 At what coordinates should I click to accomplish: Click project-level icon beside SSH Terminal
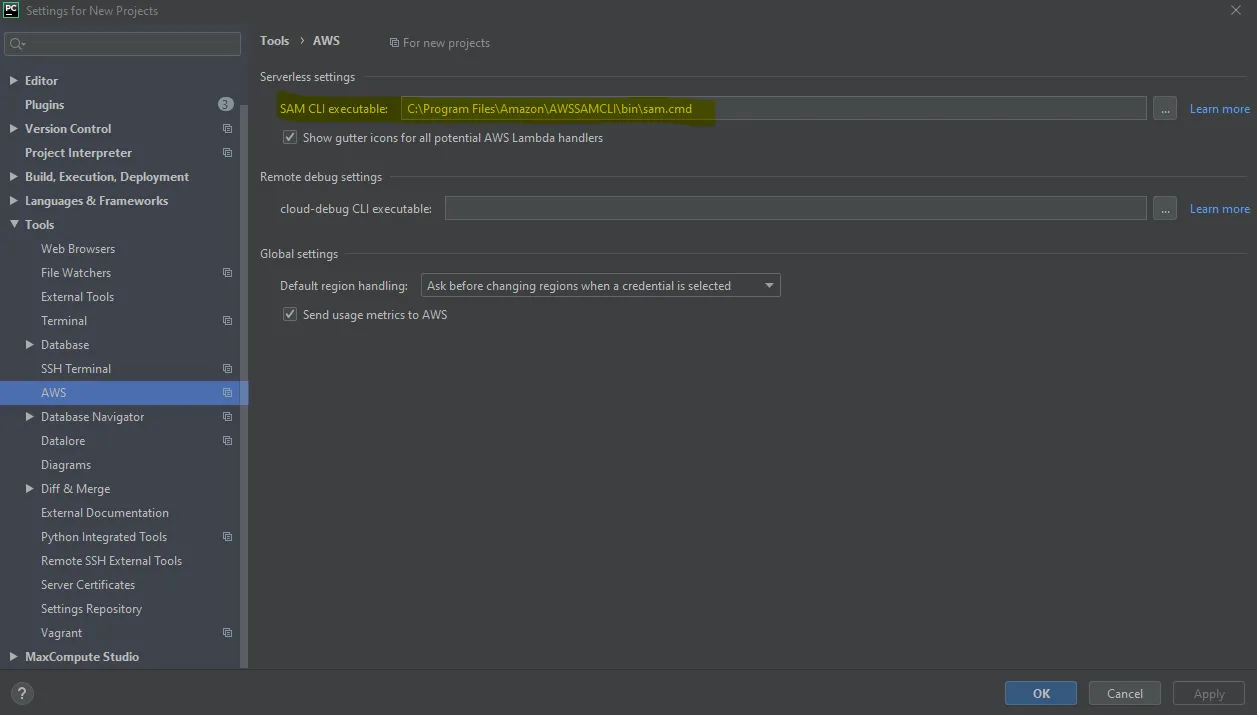point(227,369)
